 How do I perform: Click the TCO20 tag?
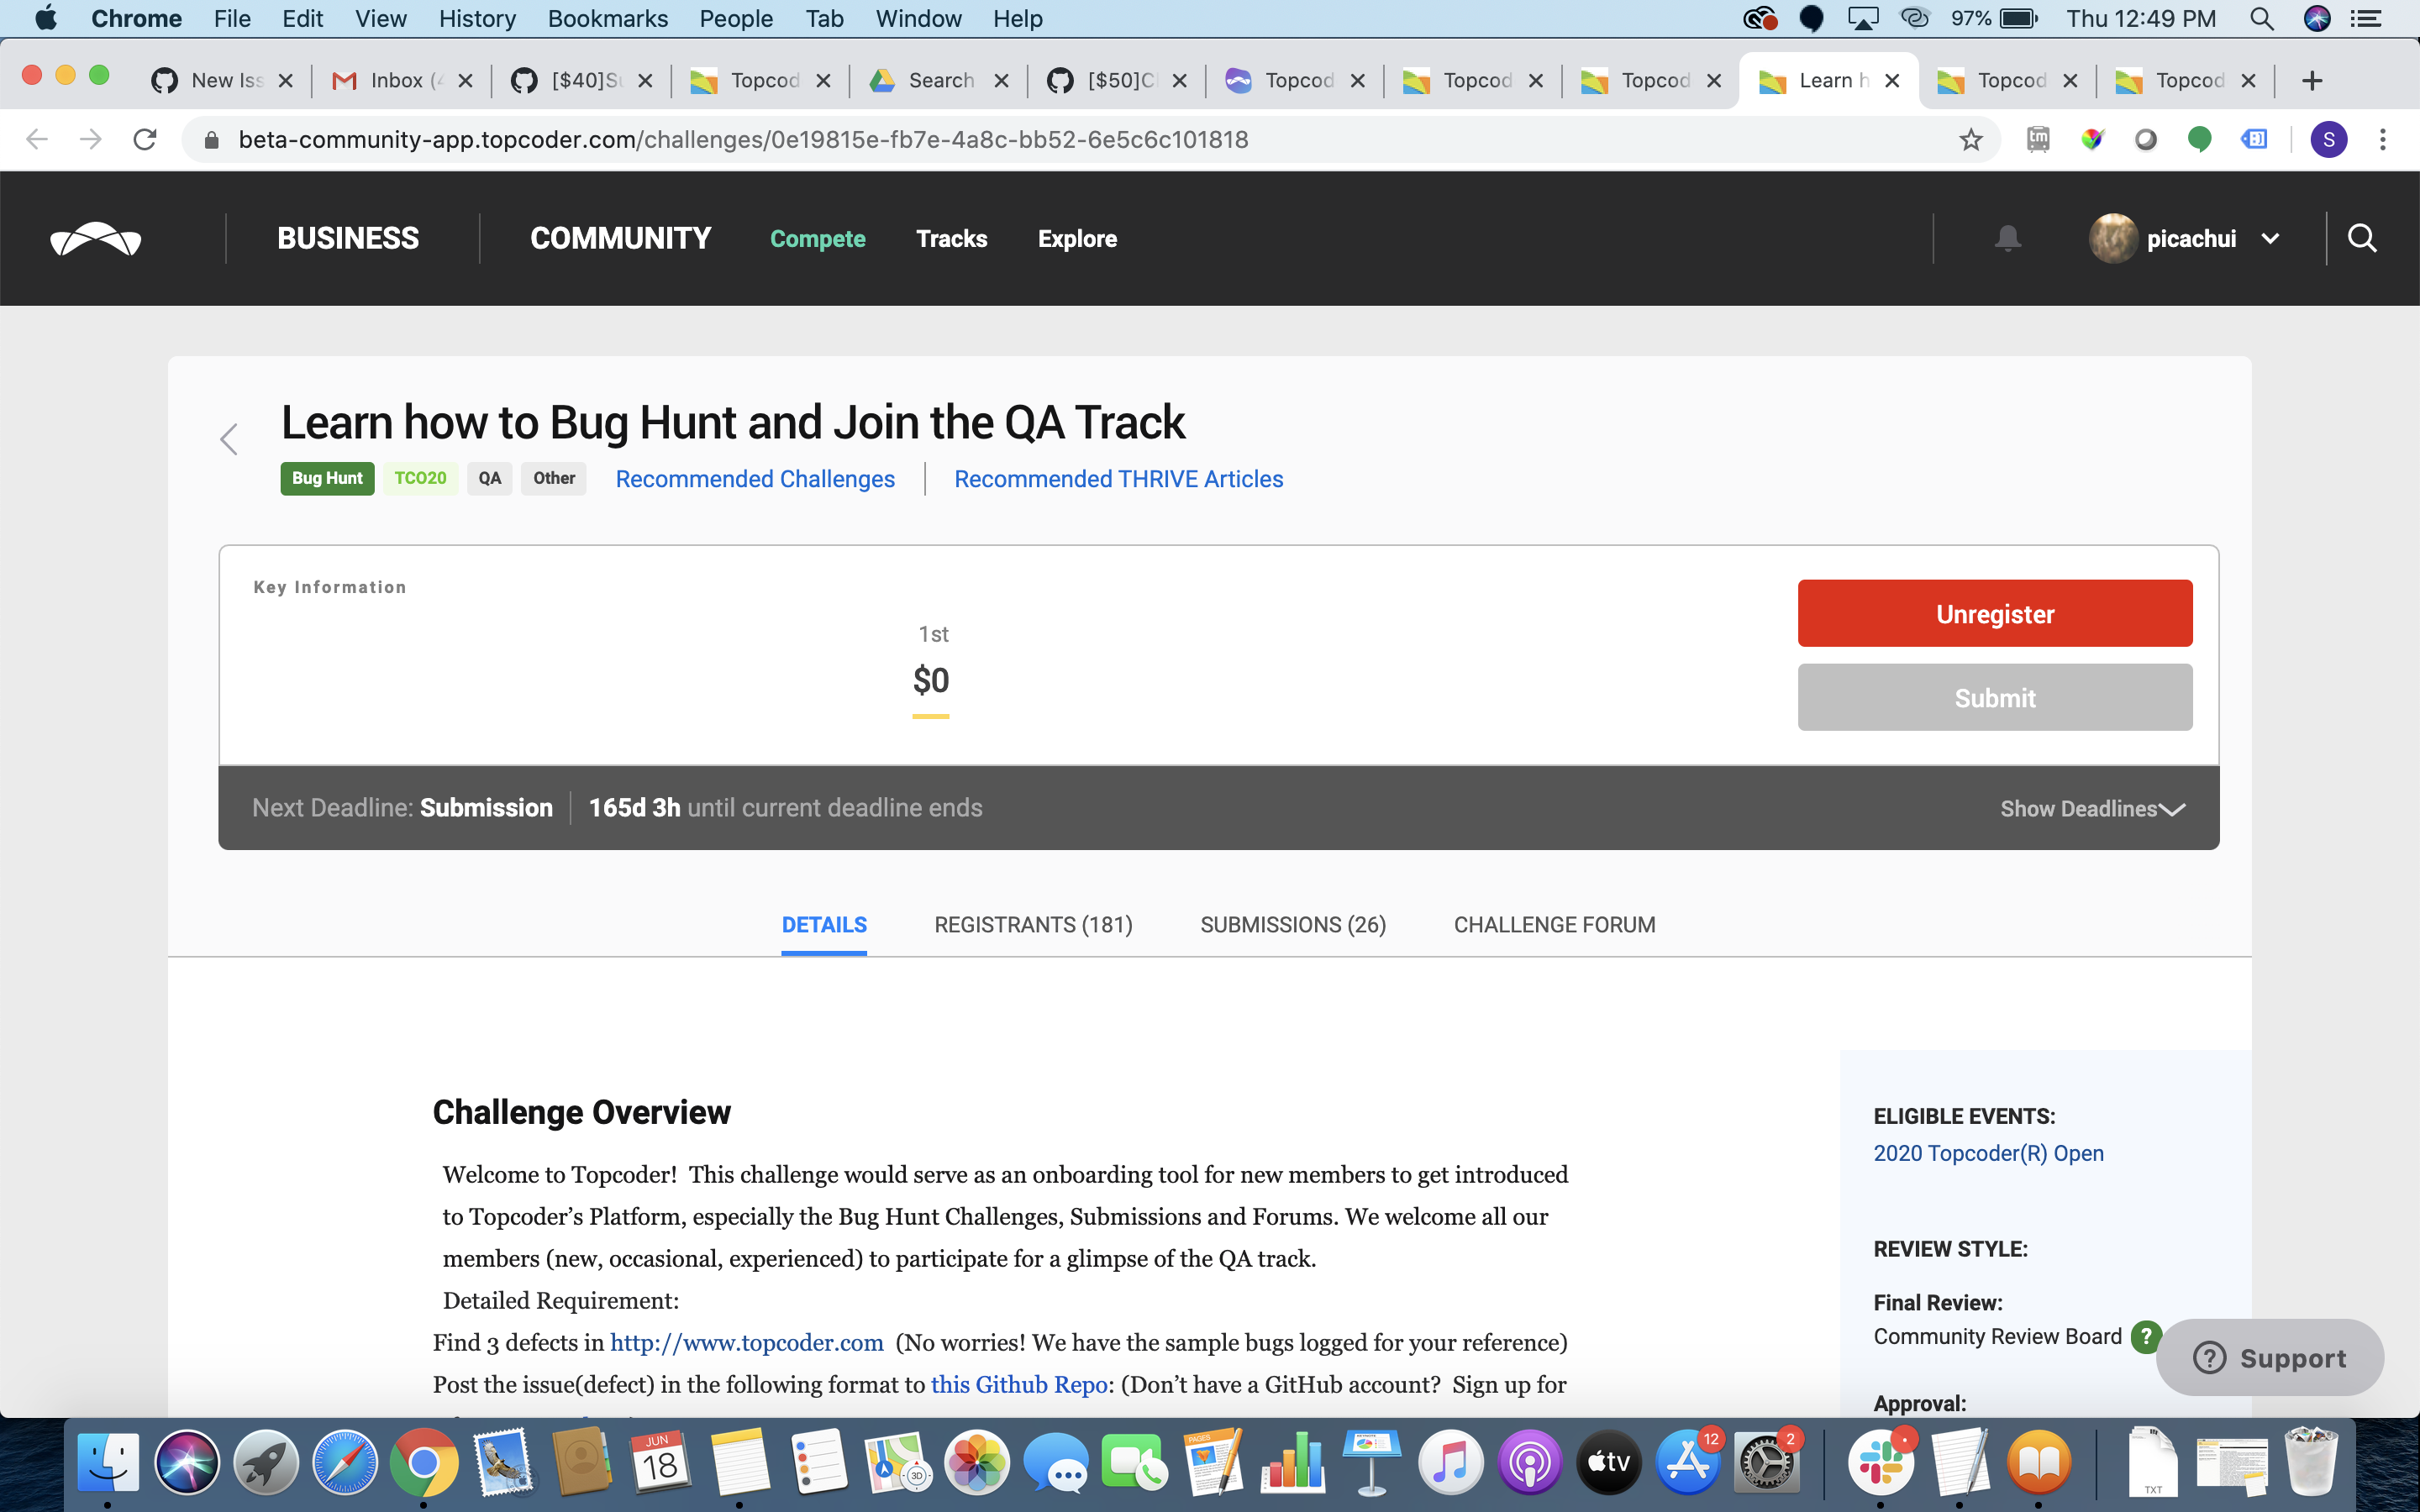coord(420,478)
